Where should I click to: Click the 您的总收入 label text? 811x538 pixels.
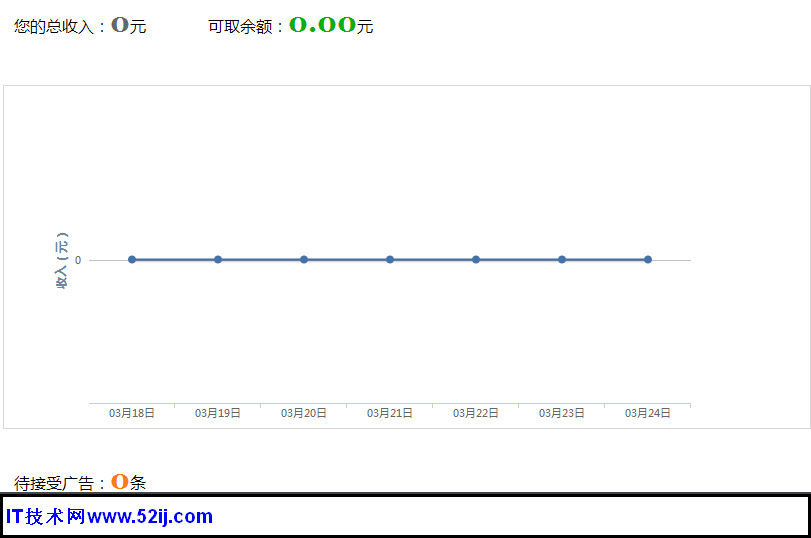(58, 27)
